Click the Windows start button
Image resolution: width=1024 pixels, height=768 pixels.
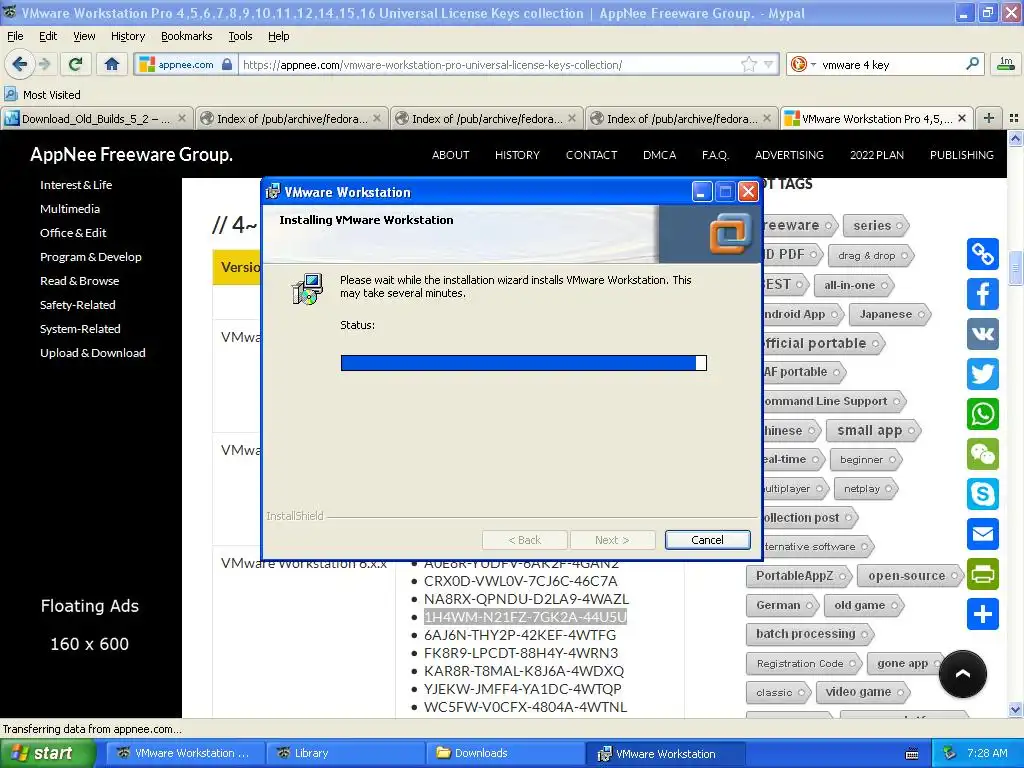tap(47, 753)
